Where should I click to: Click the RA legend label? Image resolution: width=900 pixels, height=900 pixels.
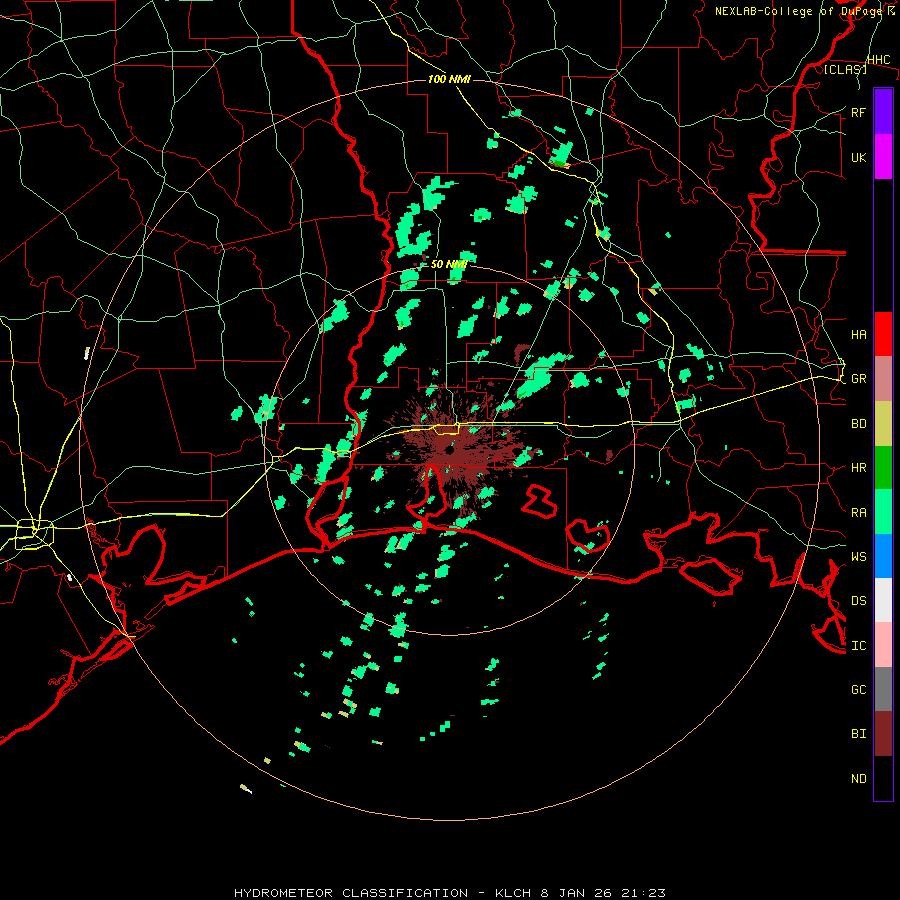point(858,512)
